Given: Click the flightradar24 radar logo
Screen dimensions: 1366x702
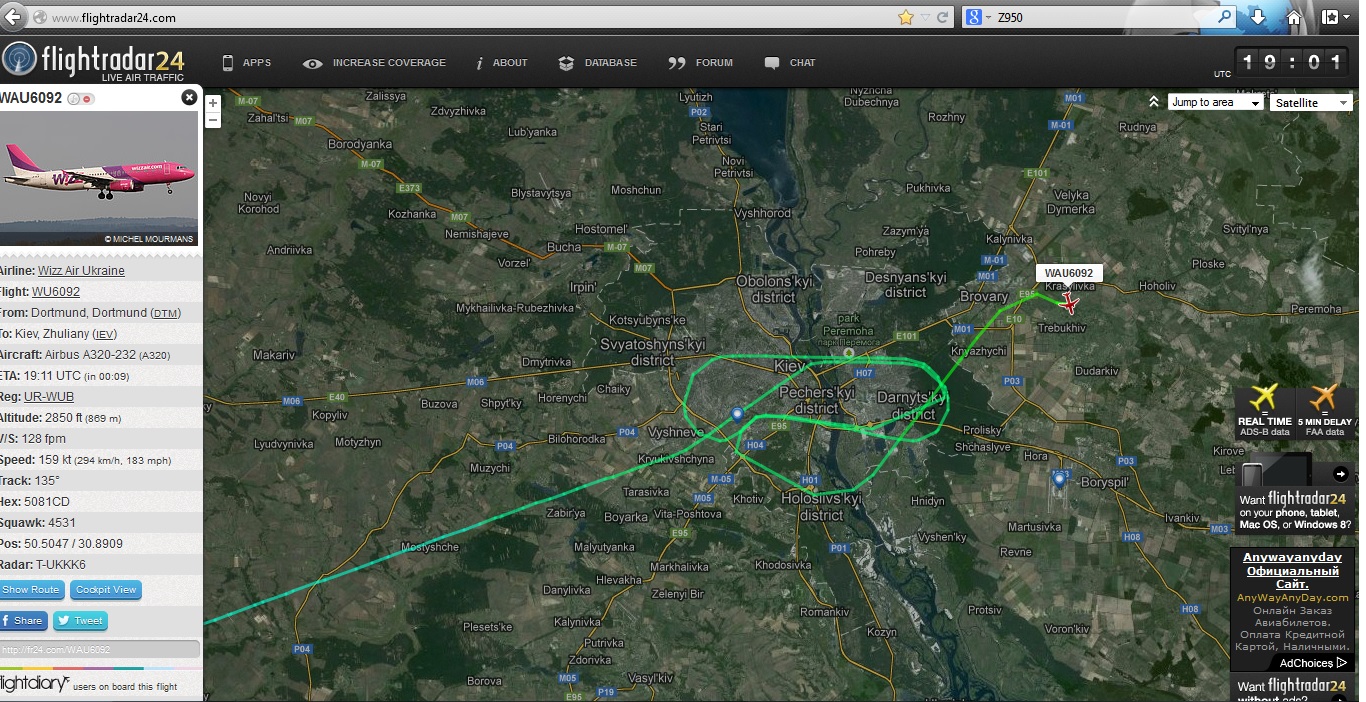Looking at the screenshot, I should point(19,60).
